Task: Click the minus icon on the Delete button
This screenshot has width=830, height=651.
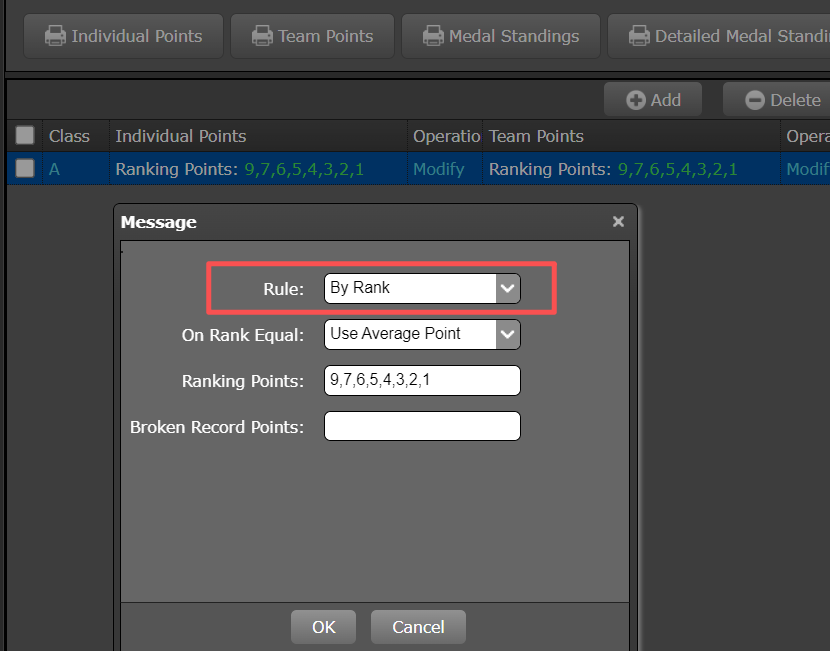Action: [x=756, y=99]
